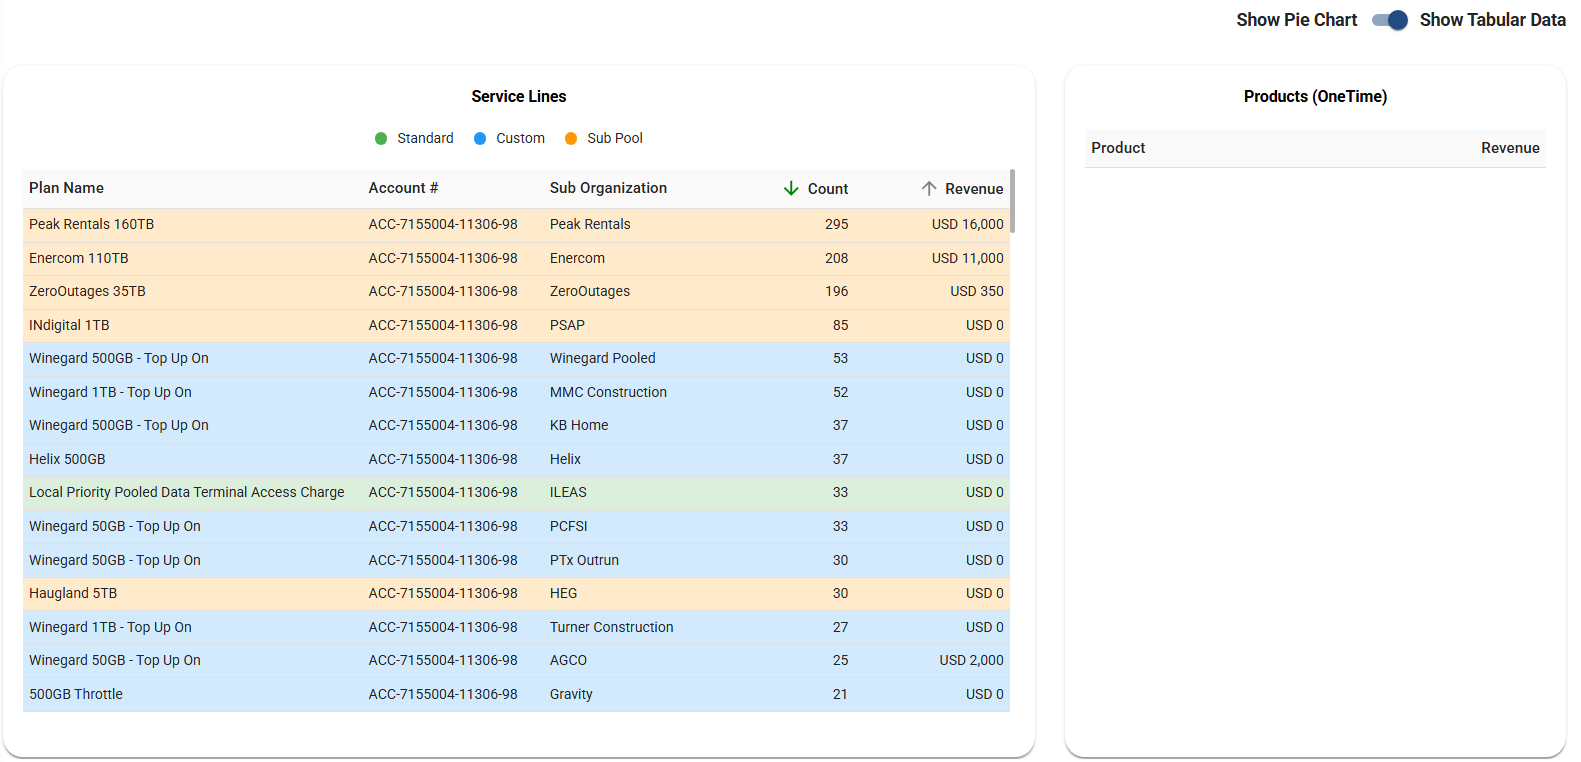This screenshot has width=1581, height=762.
Task: Click the Revenue ascending sort arrow
Action: tap(929, 188)
